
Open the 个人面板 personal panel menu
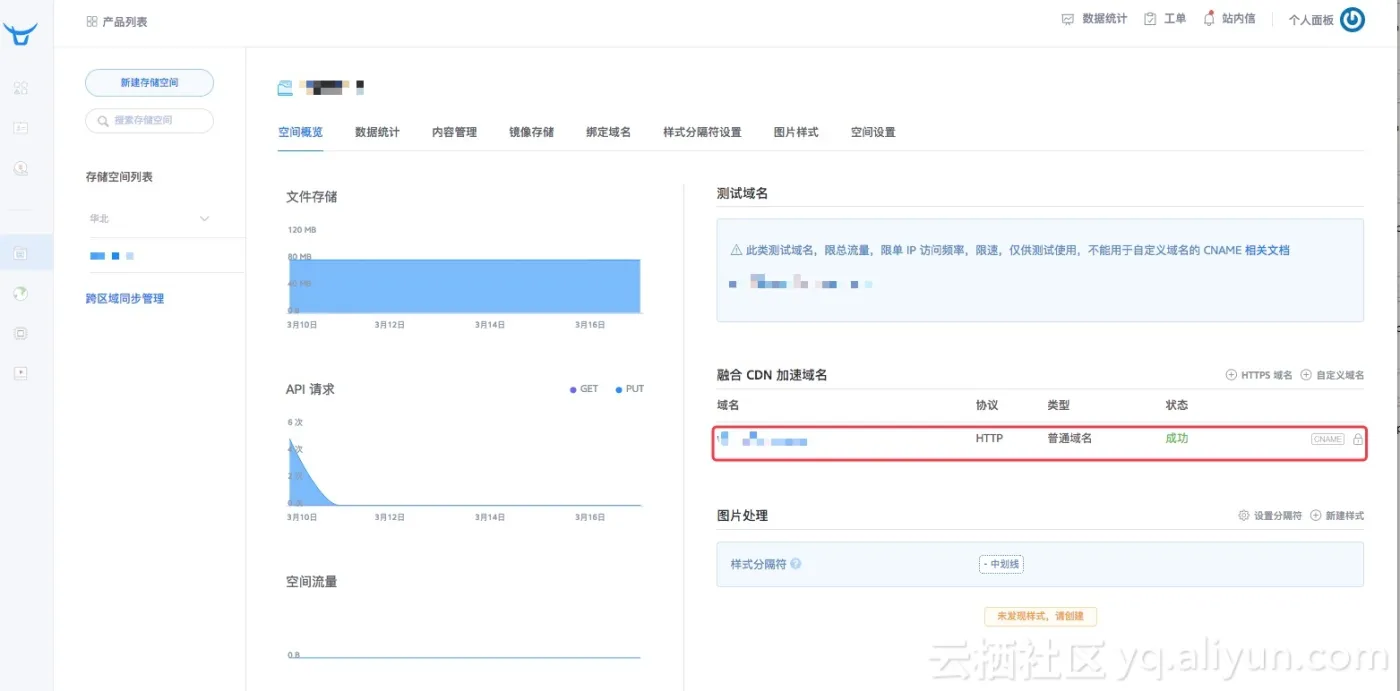click(x=1310, y=20)
